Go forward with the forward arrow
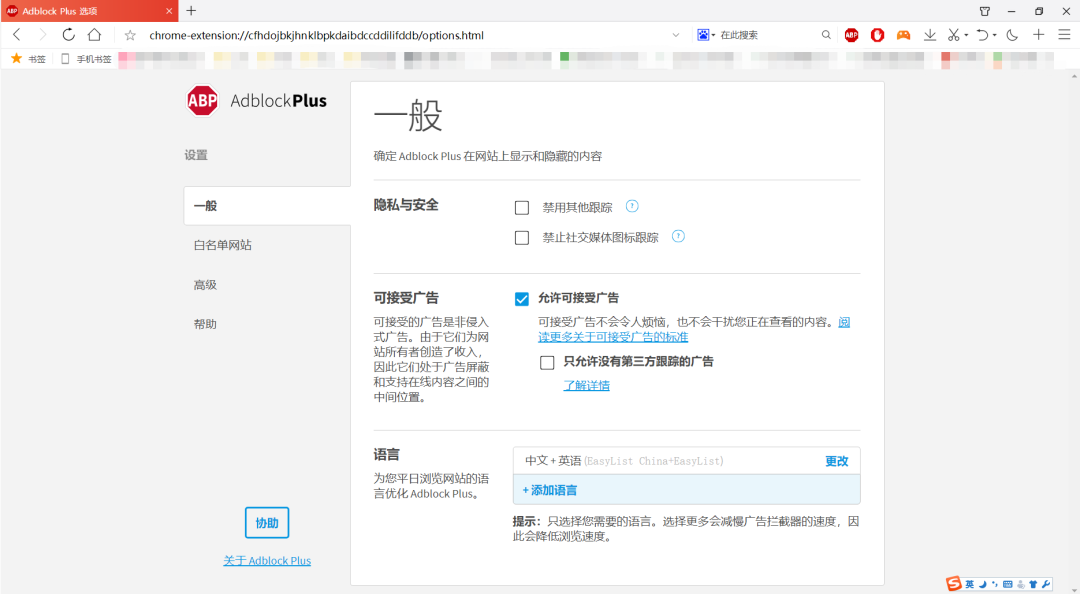The height and width of the screenshot is (594, 1080). click(42, 34)
